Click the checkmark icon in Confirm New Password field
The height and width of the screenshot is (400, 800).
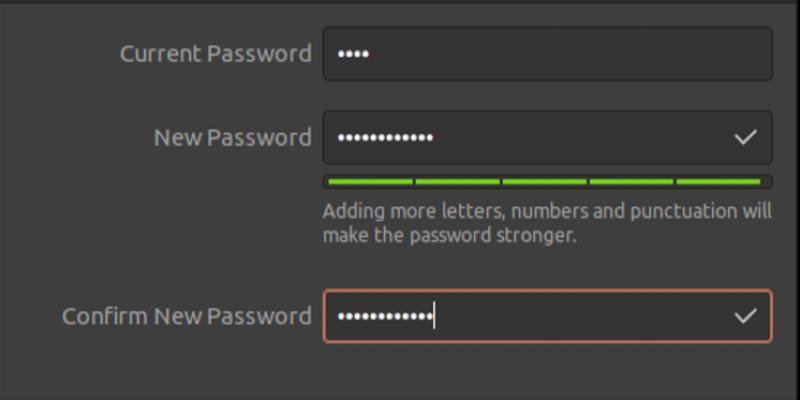coord(745,316)
